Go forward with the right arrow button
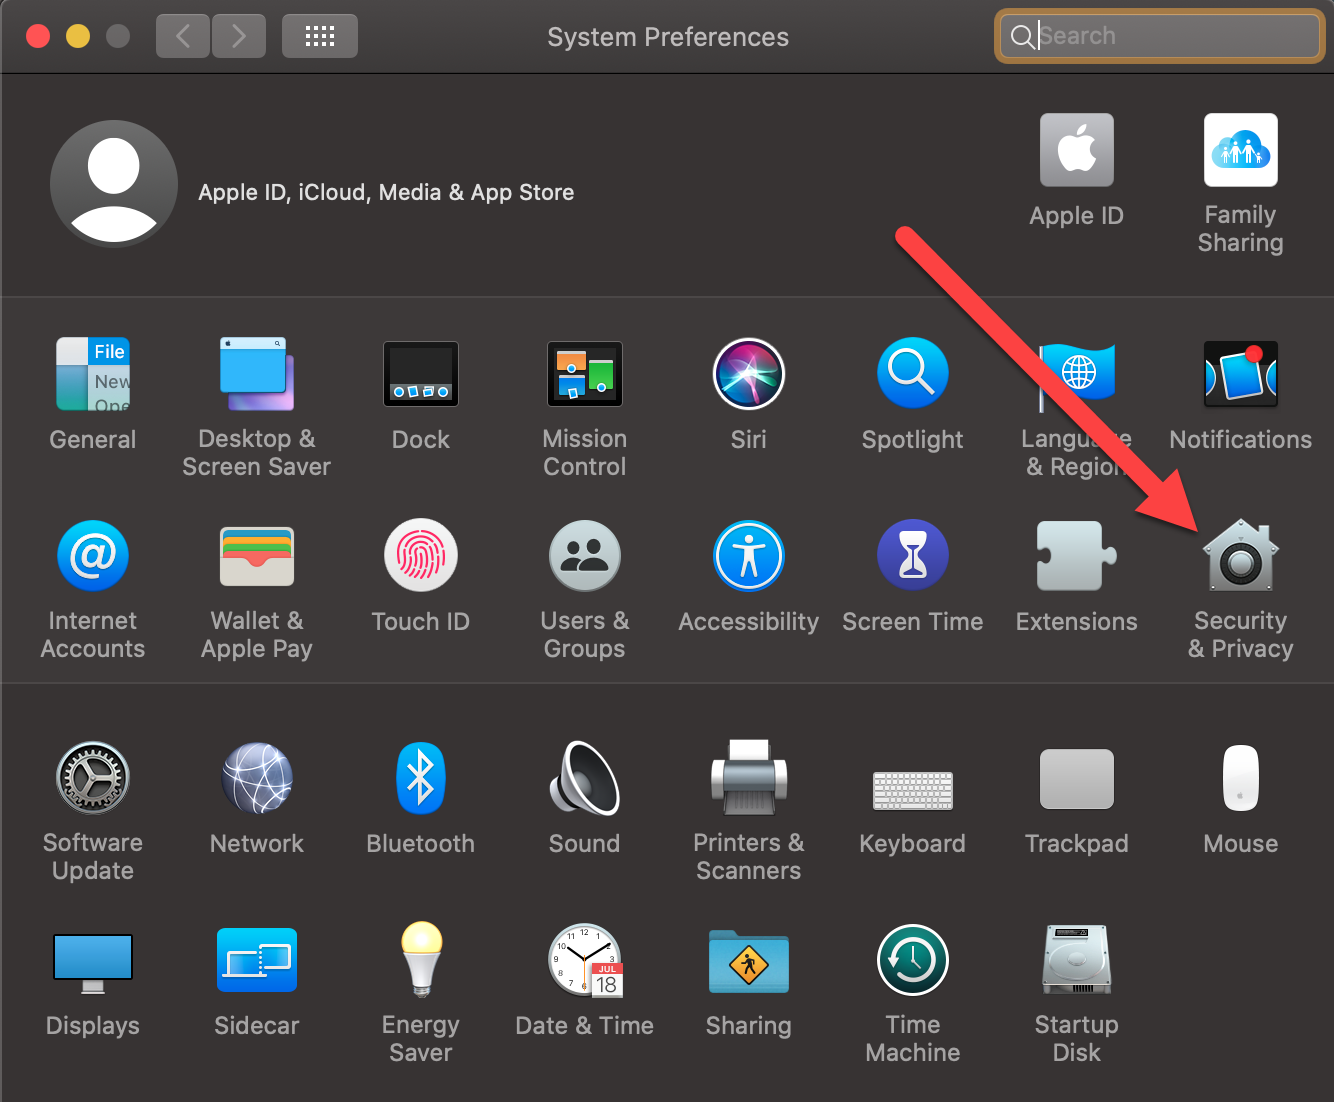This screenshot has height=1102, width=1334. [239, 37]
